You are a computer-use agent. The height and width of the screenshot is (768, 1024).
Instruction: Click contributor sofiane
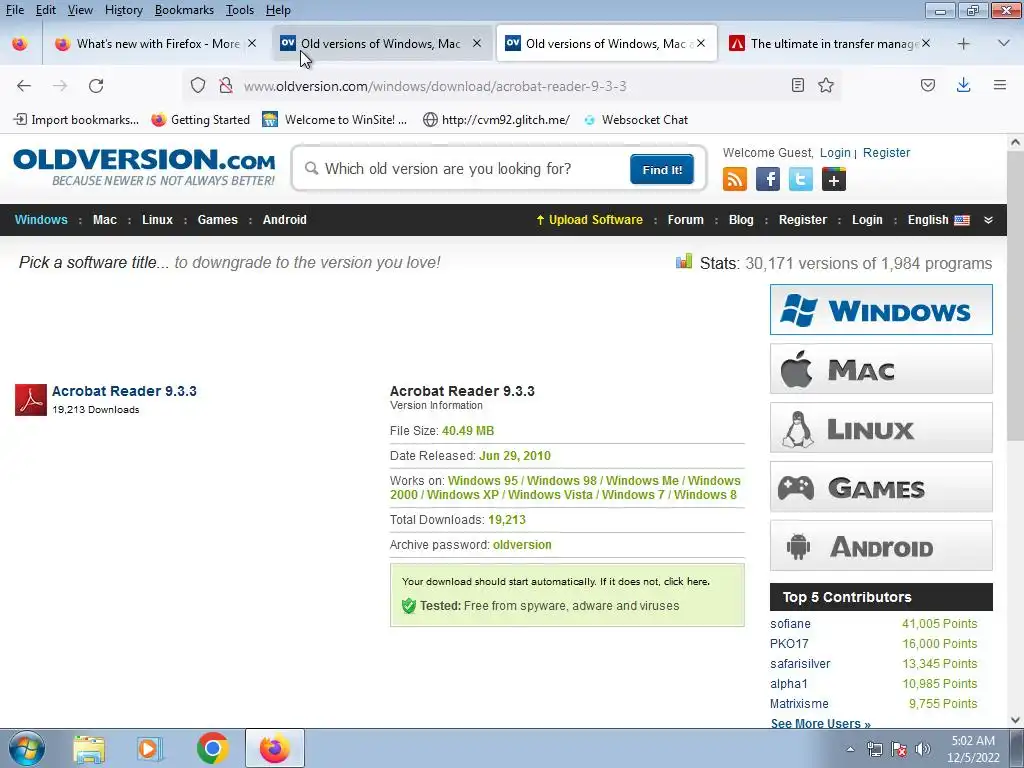point(790,624)
